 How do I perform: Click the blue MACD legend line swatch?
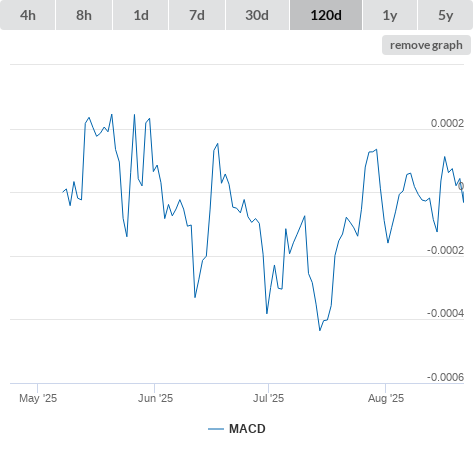click(x=216, y=429)
